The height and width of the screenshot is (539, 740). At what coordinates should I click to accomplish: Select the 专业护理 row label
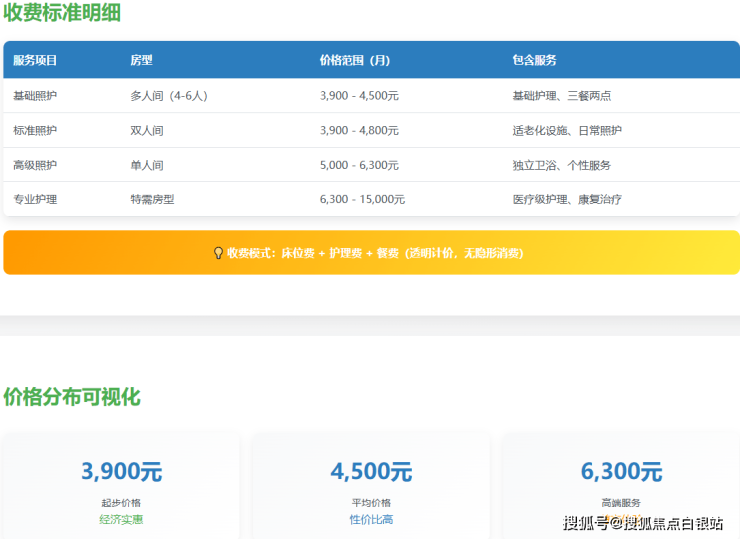[x=35, y=199]
